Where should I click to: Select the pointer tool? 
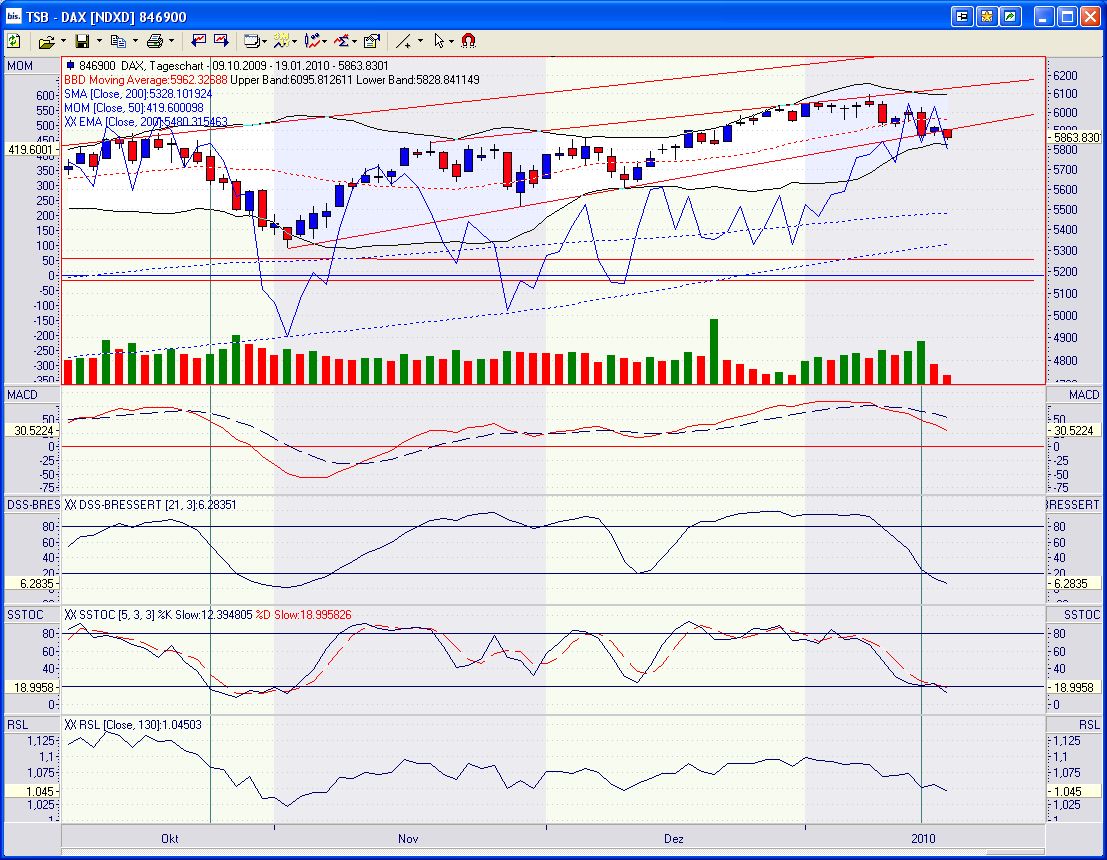(437, 41)
